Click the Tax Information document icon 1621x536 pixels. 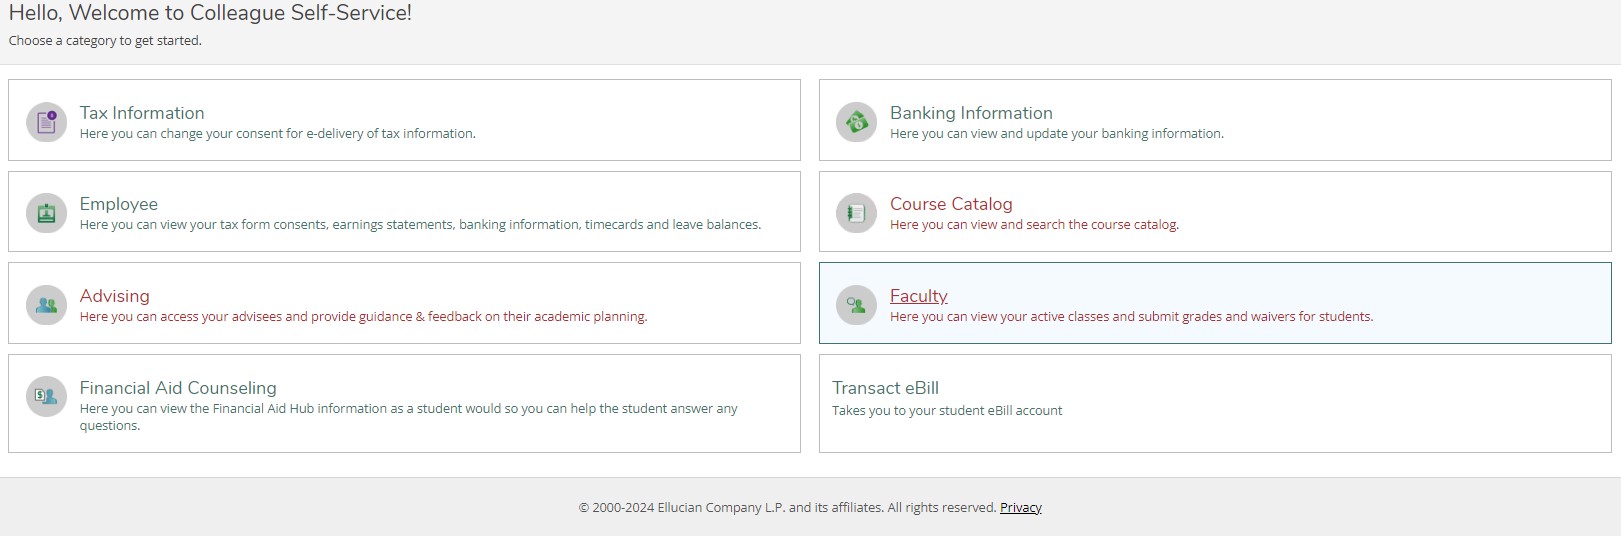[46, 122]
